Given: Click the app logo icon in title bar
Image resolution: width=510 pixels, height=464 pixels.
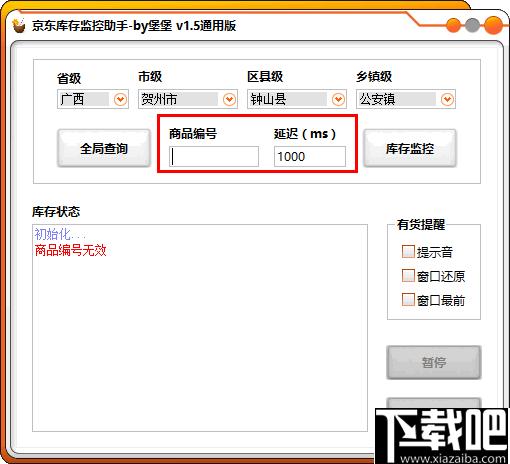Looking at the screenshot, I should pos(19,26).
